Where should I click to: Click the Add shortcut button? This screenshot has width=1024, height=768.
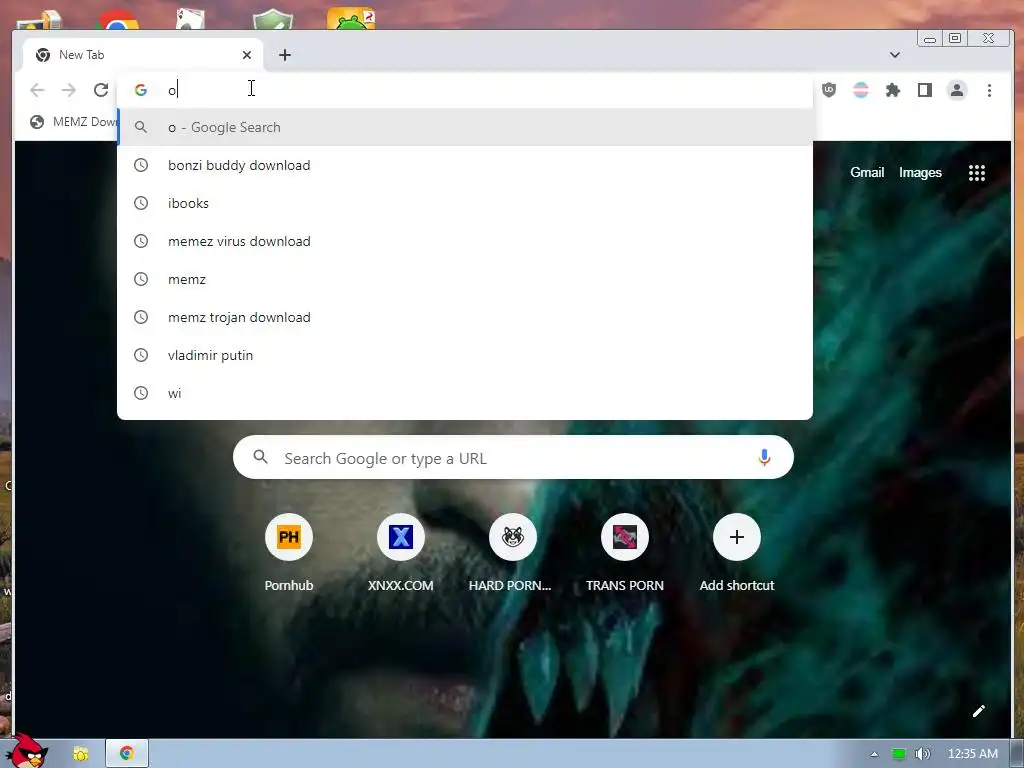coord(737,552)
